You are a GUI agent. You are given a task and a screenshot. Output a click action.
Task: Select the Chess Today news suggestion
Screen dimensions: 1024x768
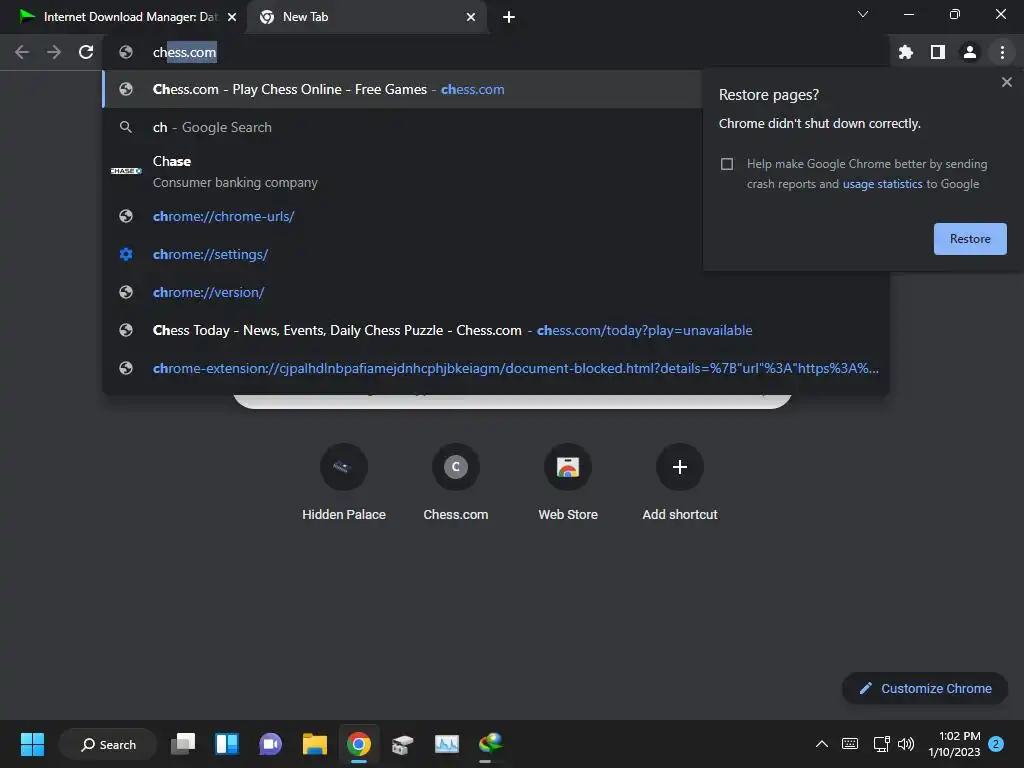click(496, 330)
